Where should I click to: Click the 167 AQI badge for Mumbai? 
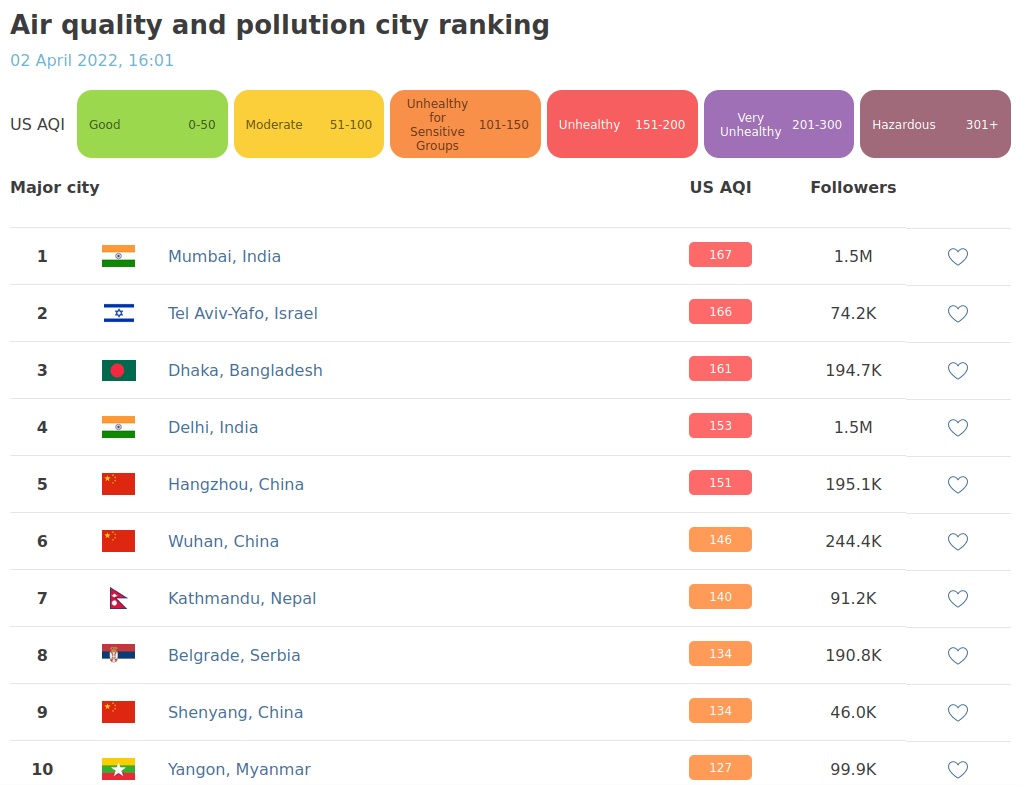(x=720, y=255)
